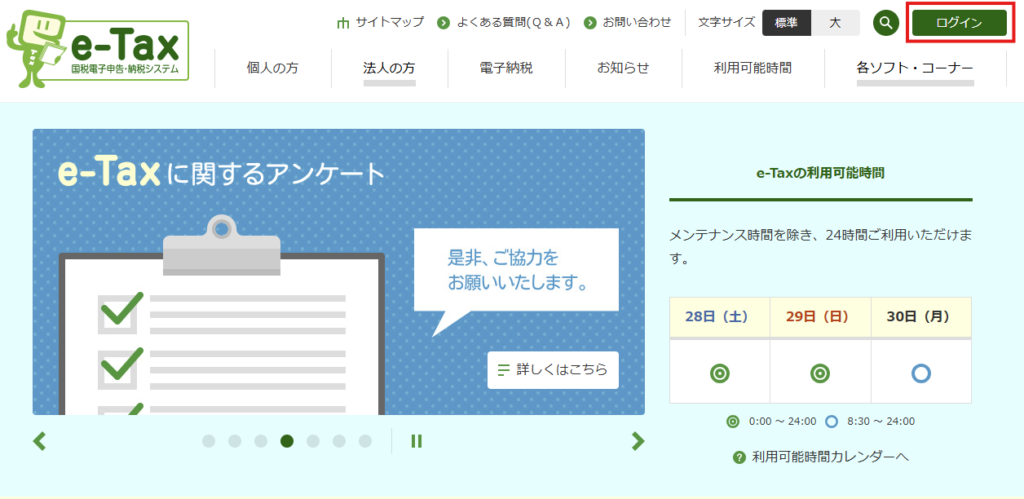Screen dimensions: 1024x499
Task: Click the survey banner clipboard image
Action: [x=222, y=317]
